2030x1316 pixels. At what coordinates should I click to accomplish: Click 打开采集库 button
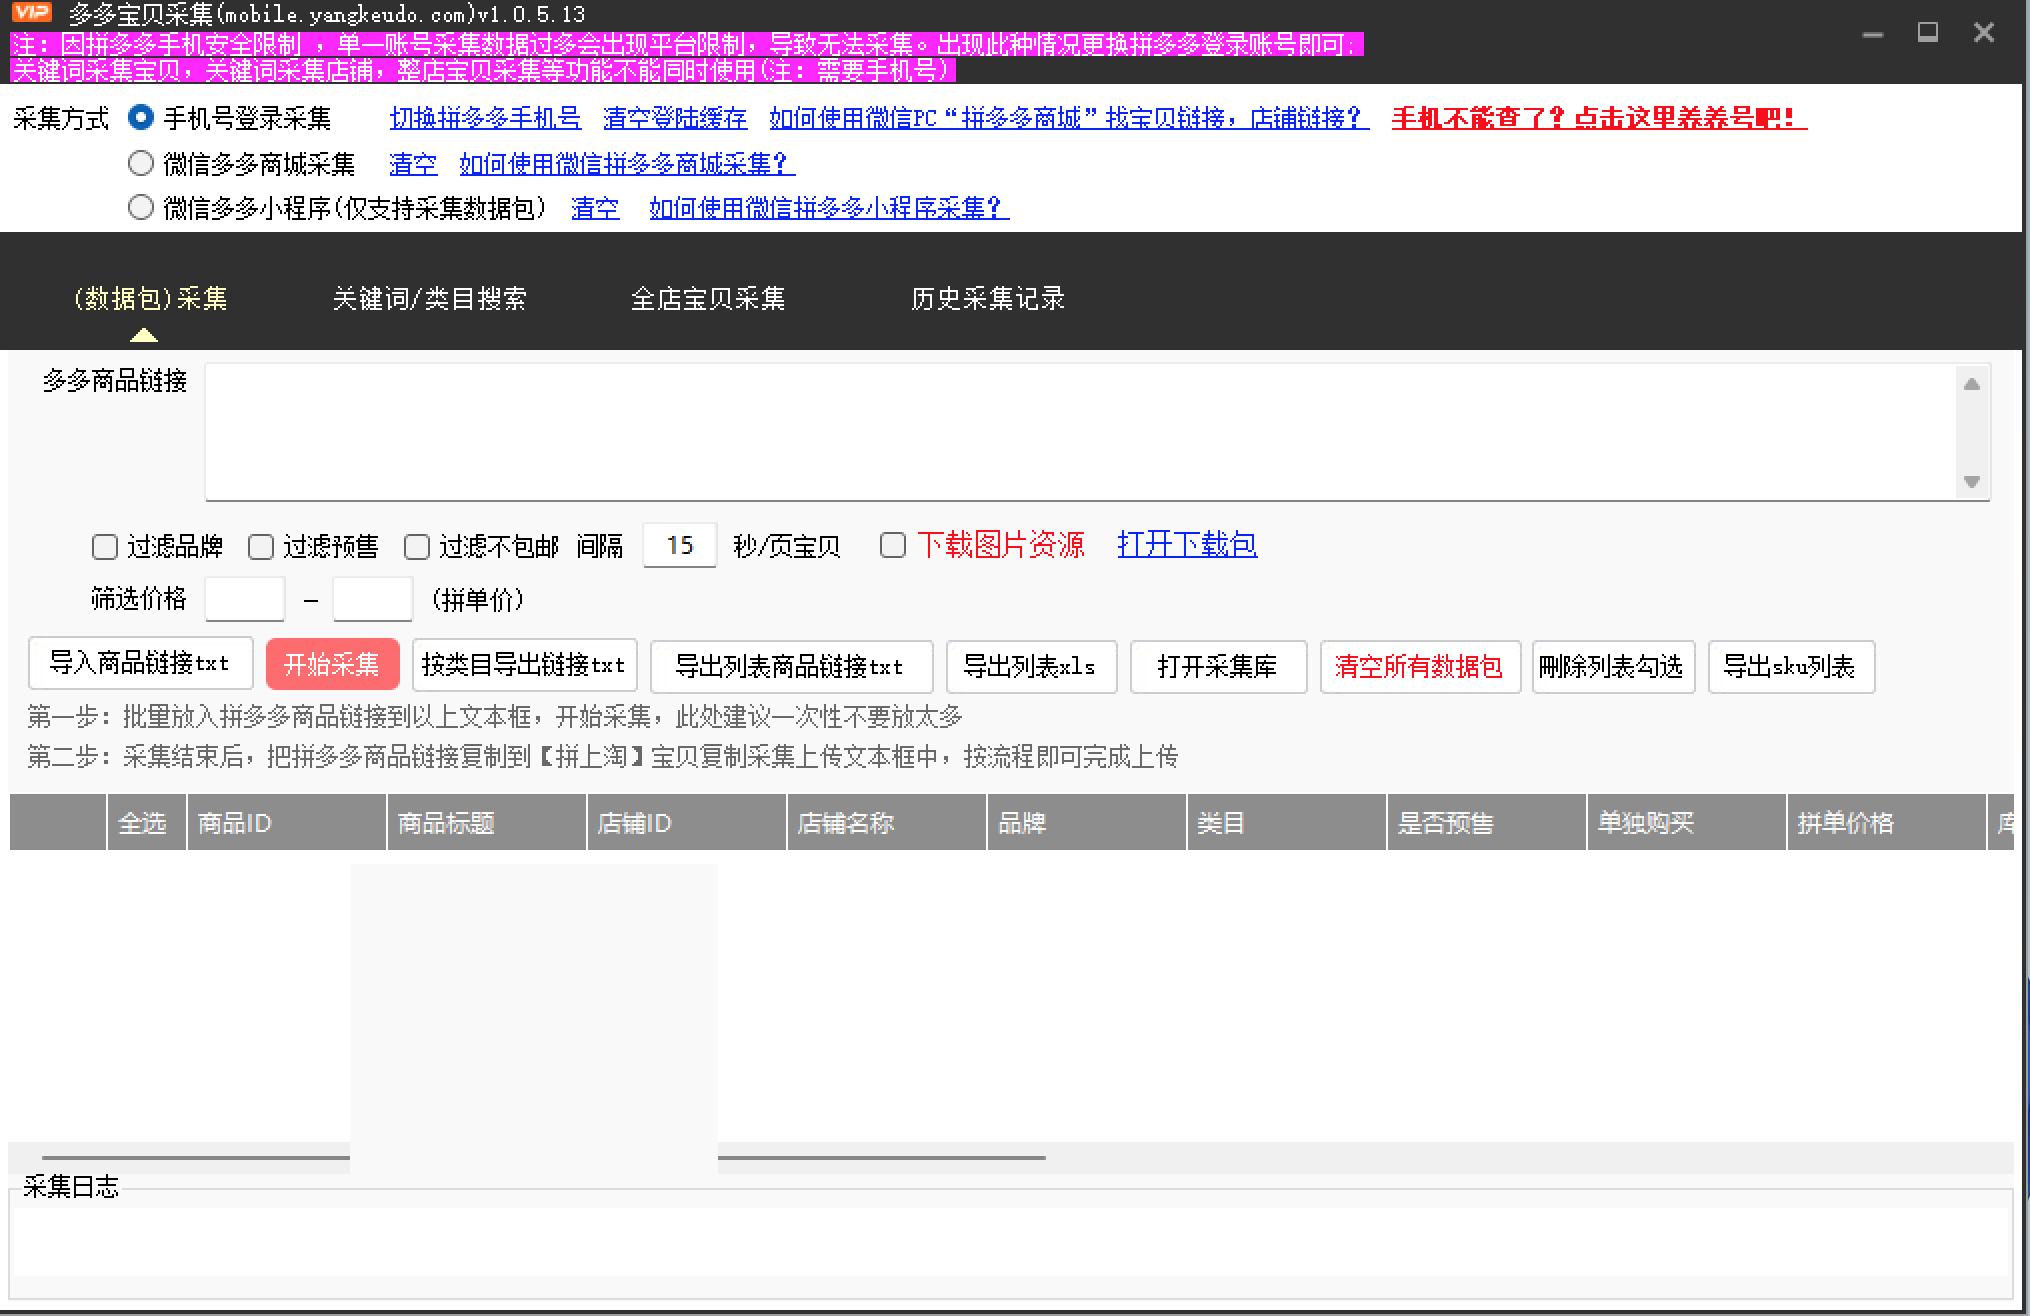[1218, 667]
